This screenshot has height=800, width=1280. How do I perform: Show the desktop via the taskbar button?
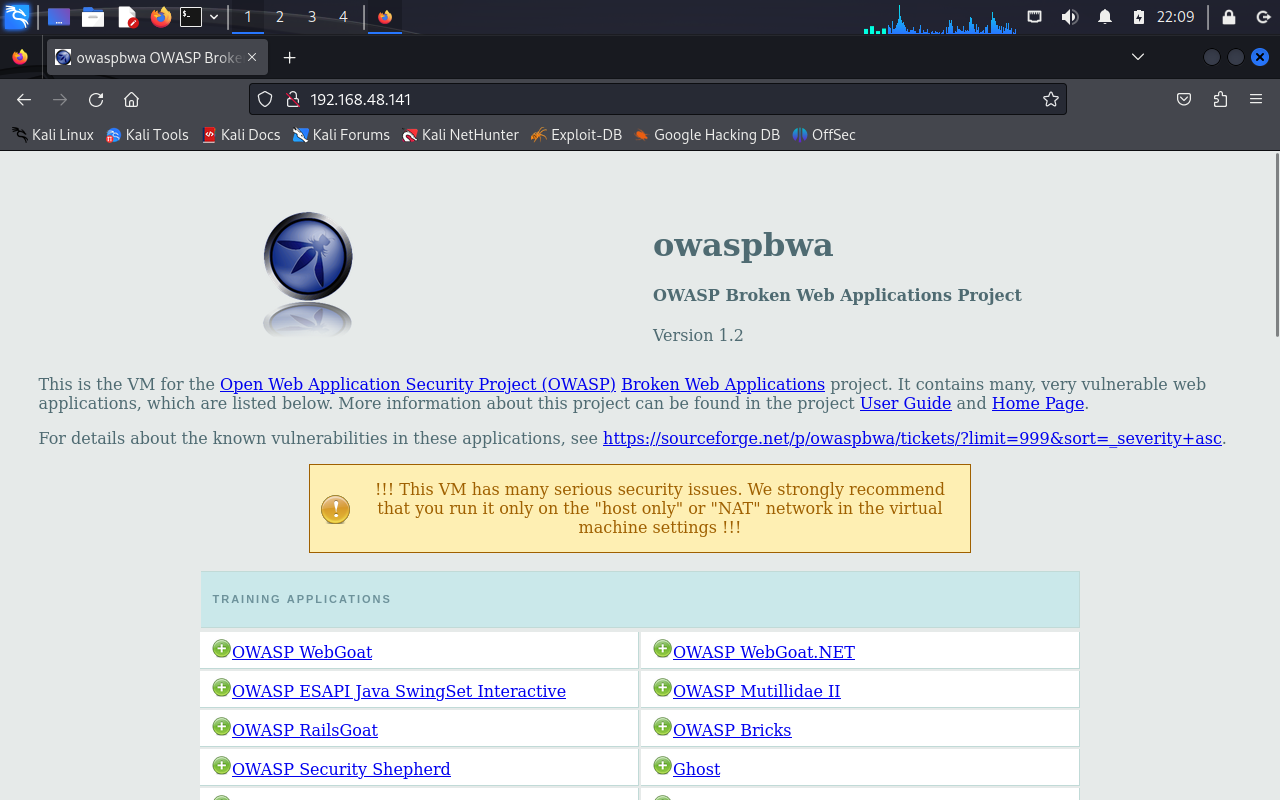59,17
